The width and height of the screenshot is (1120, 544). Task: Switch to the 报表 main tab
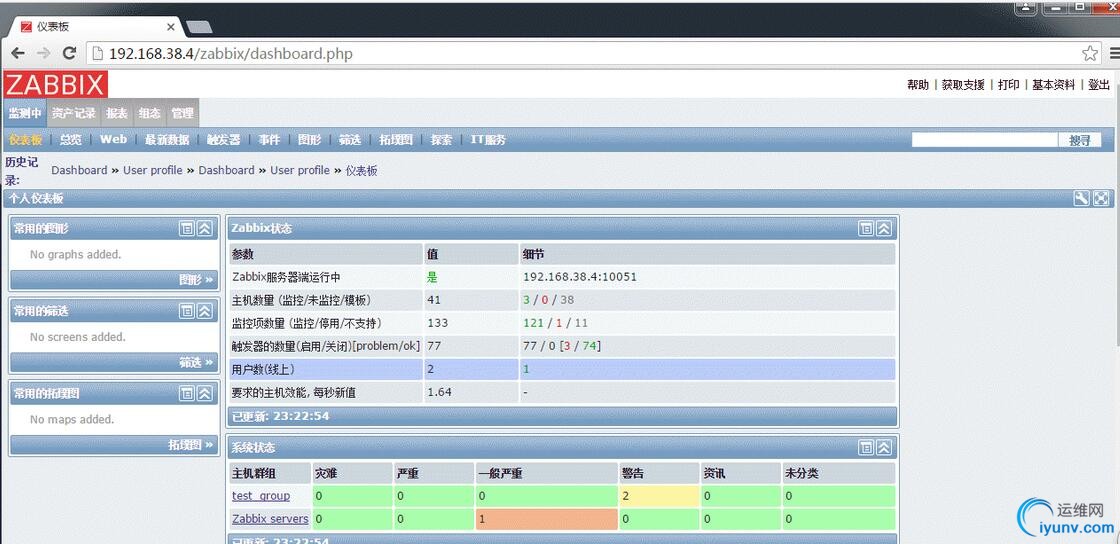click(116, 113)
